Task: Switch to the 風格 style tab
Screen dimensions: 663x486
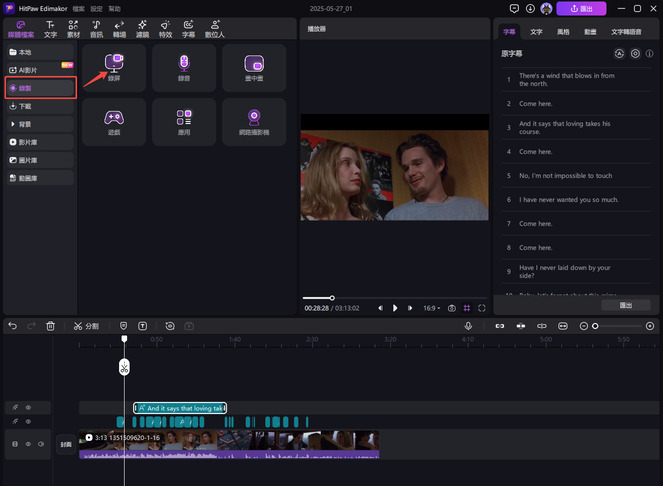Action: coord(563,32)
